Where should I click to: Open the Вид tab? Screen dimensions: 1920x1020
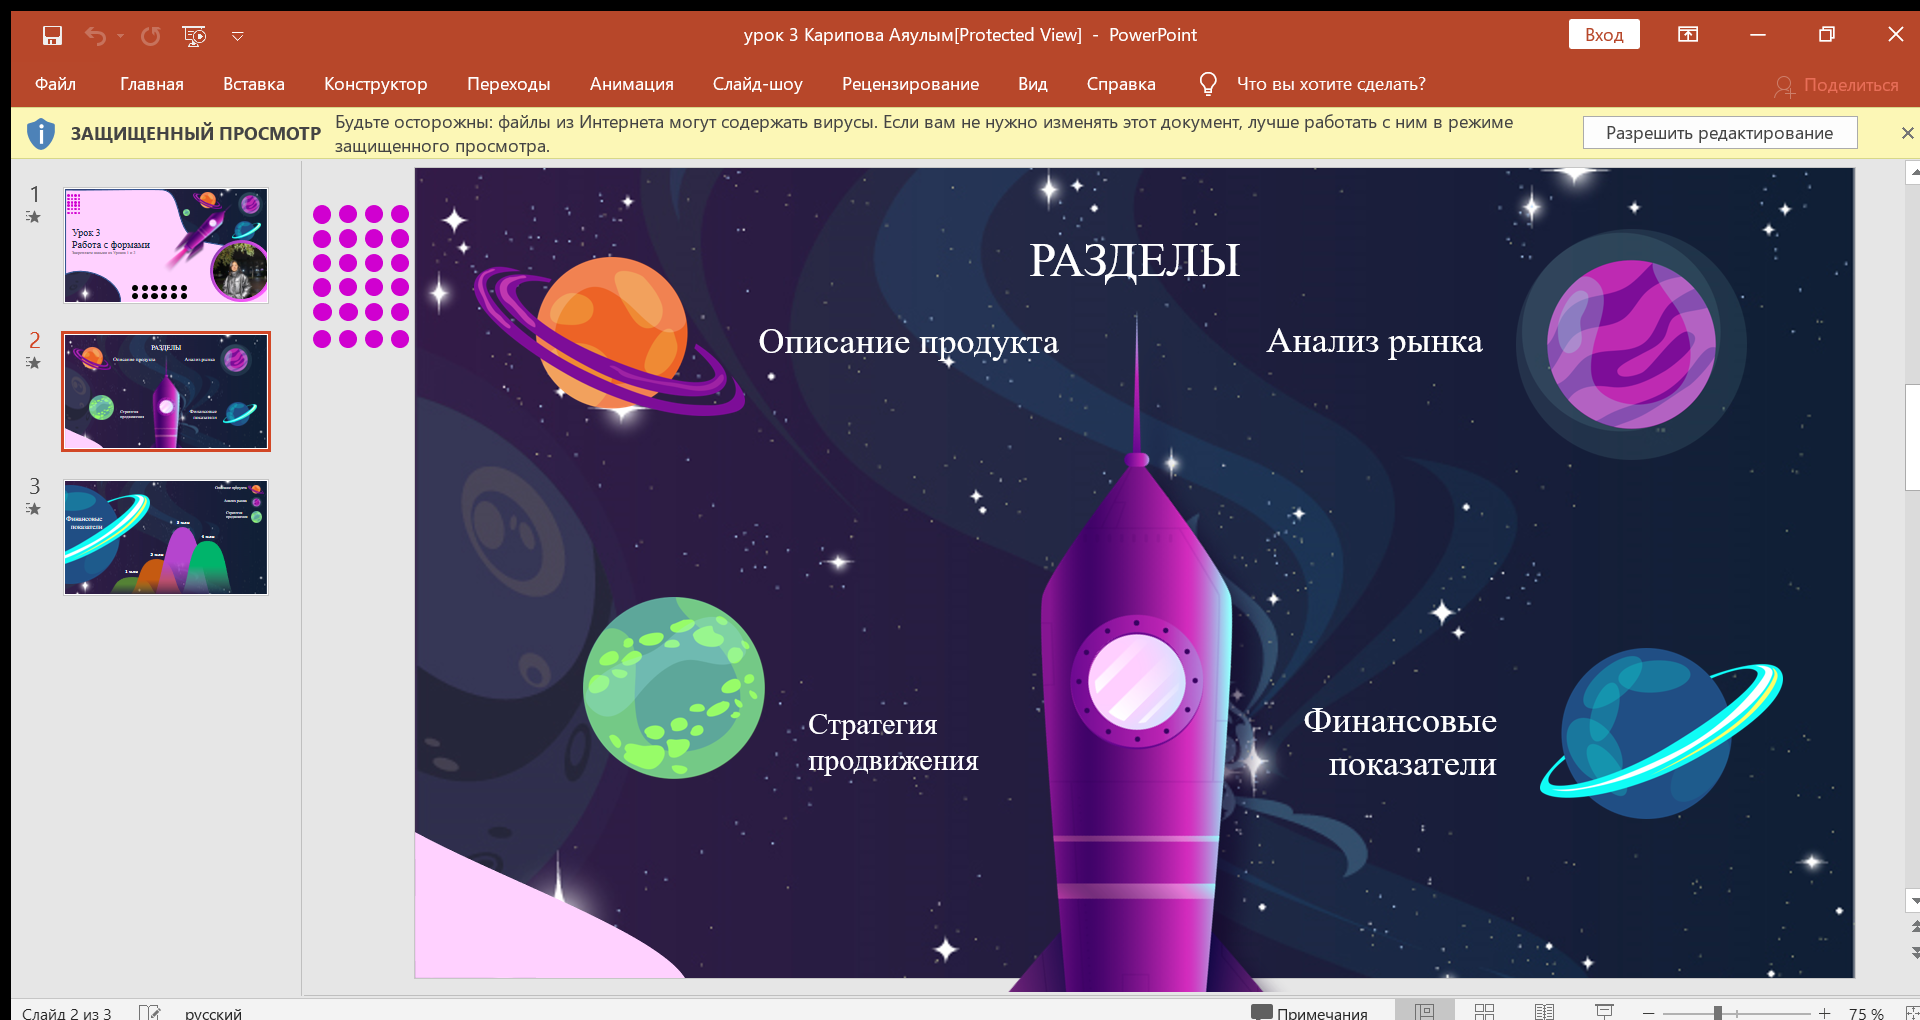pyautogui.click(x=1033, y=84)
